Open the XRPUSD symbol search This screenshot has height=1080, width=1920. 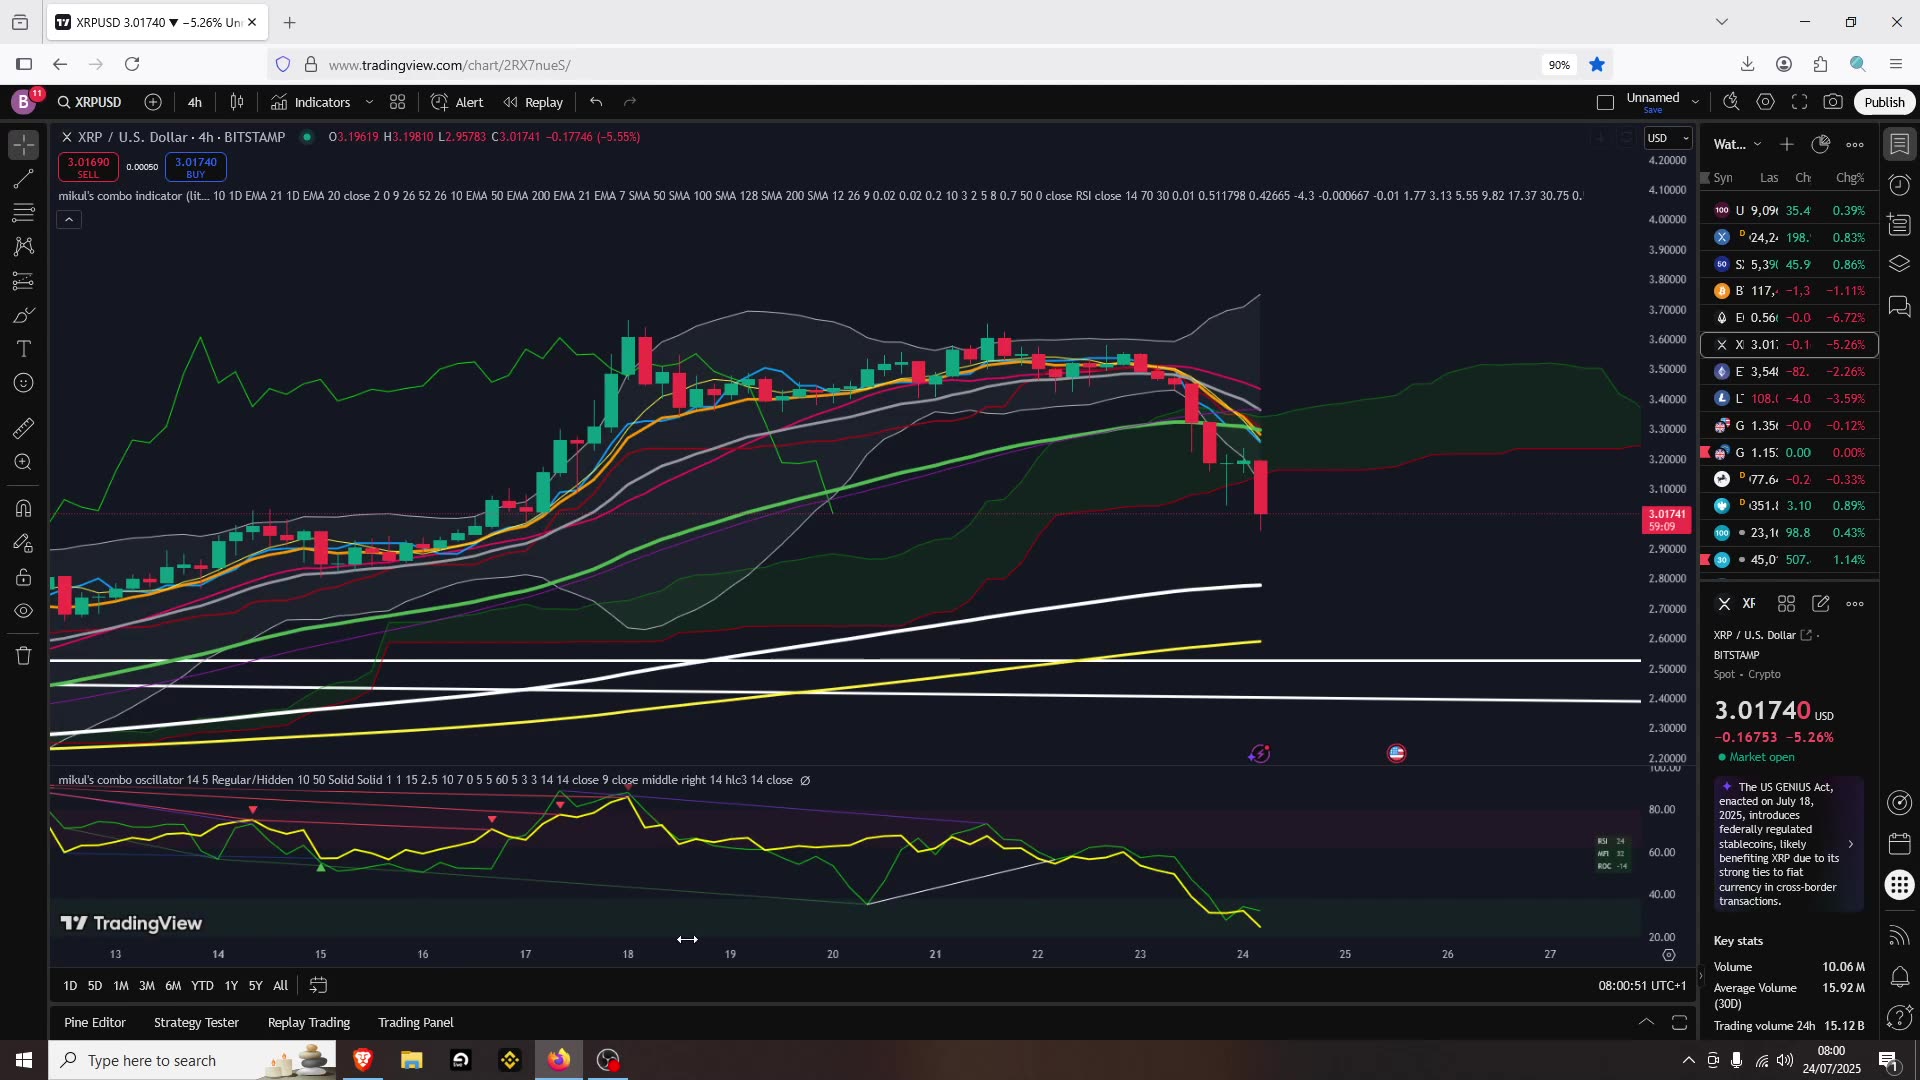point(90,102)
